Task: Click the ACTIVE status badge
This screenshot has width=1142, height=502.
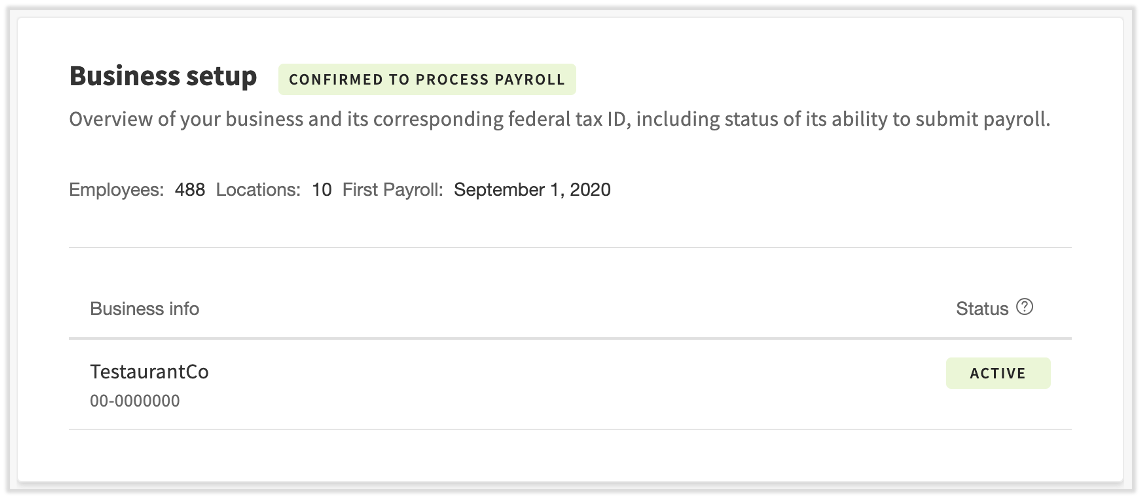Action: (x=998, y=373)
